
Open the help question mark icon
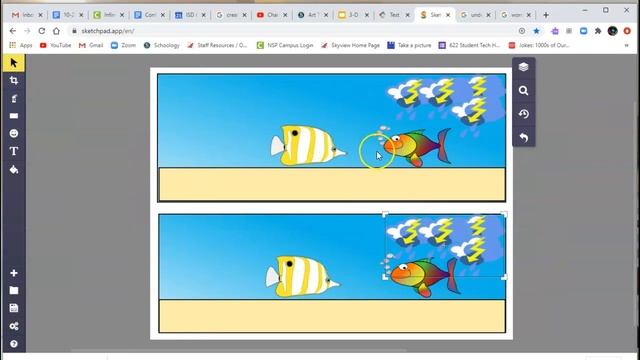pos(13,344)
